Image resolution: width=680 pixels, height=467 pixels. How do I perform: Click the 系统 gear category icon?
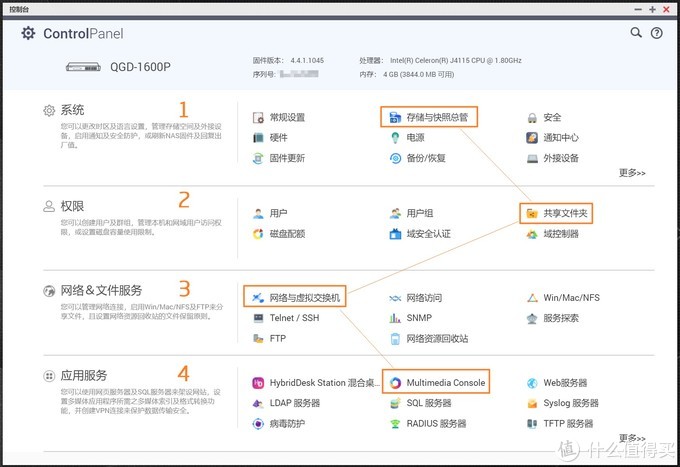(49, 111)
